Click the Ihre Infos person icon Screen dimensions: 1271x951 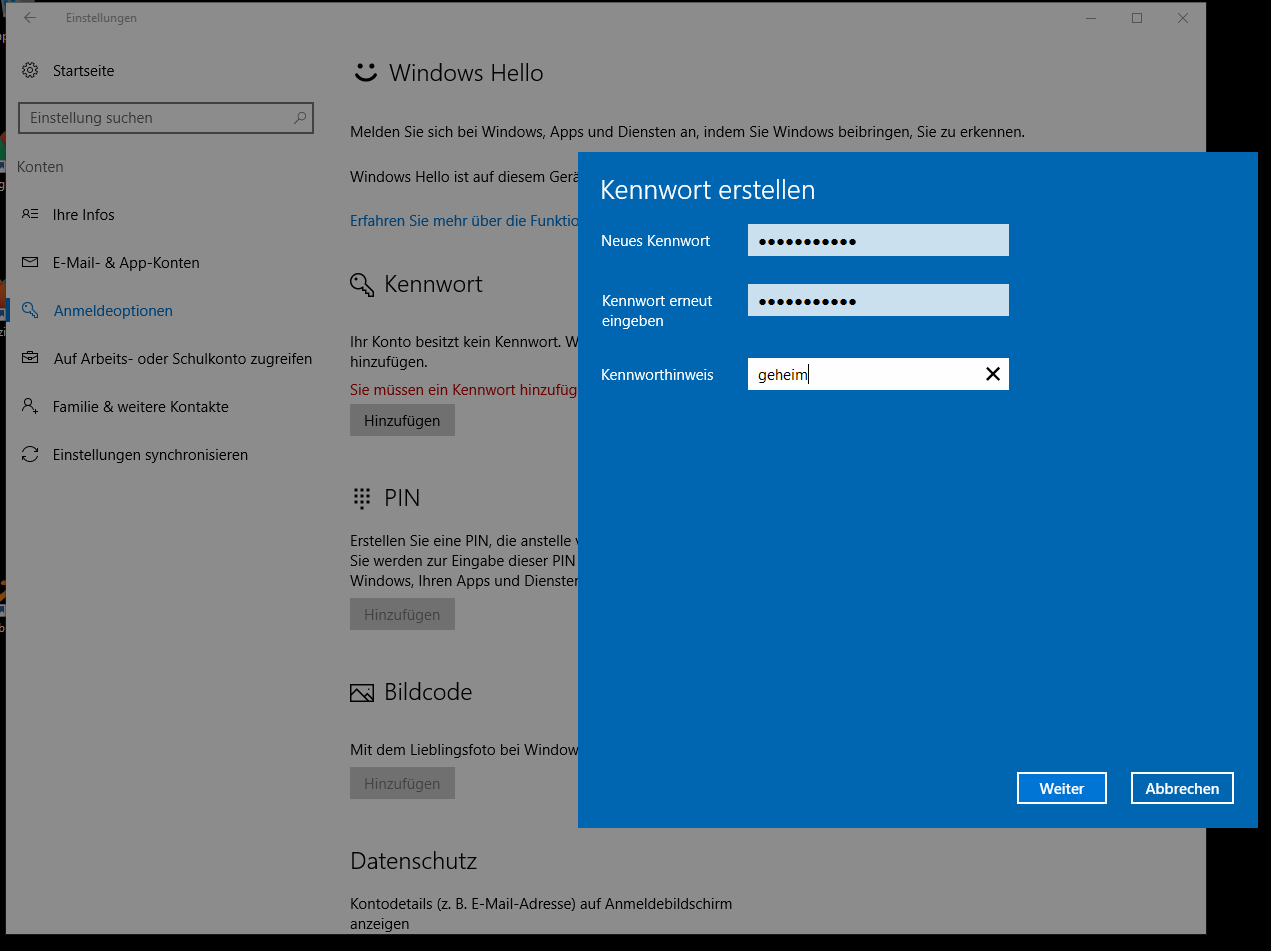click(x=30, y=215)
